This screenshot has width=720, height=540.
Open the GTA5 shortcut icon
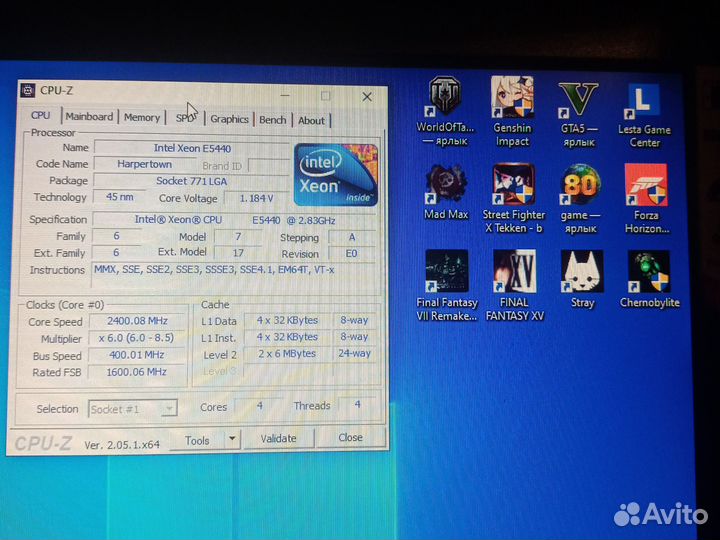click(x=578, y=99)
